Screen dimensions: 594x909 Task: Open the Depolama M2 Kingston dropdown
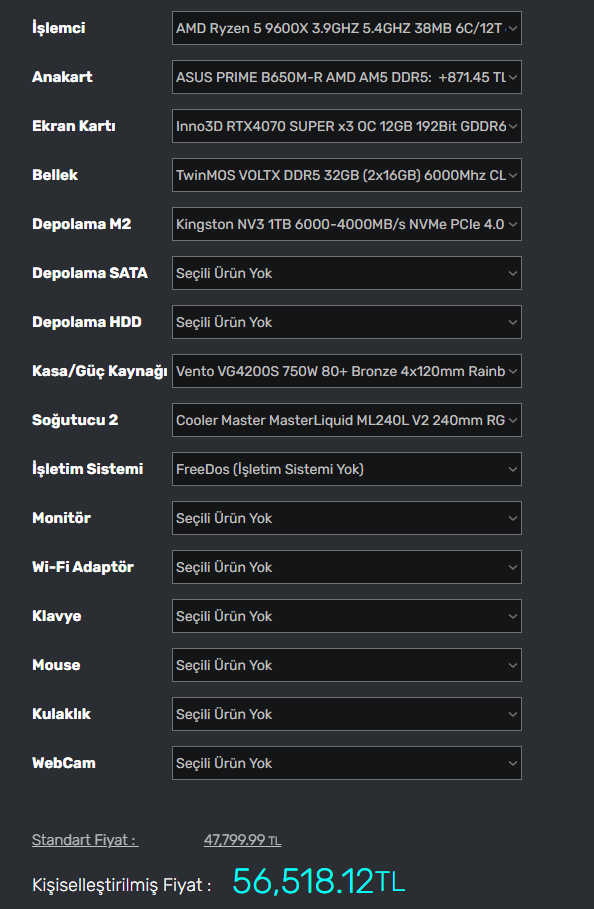pos(347,224)
